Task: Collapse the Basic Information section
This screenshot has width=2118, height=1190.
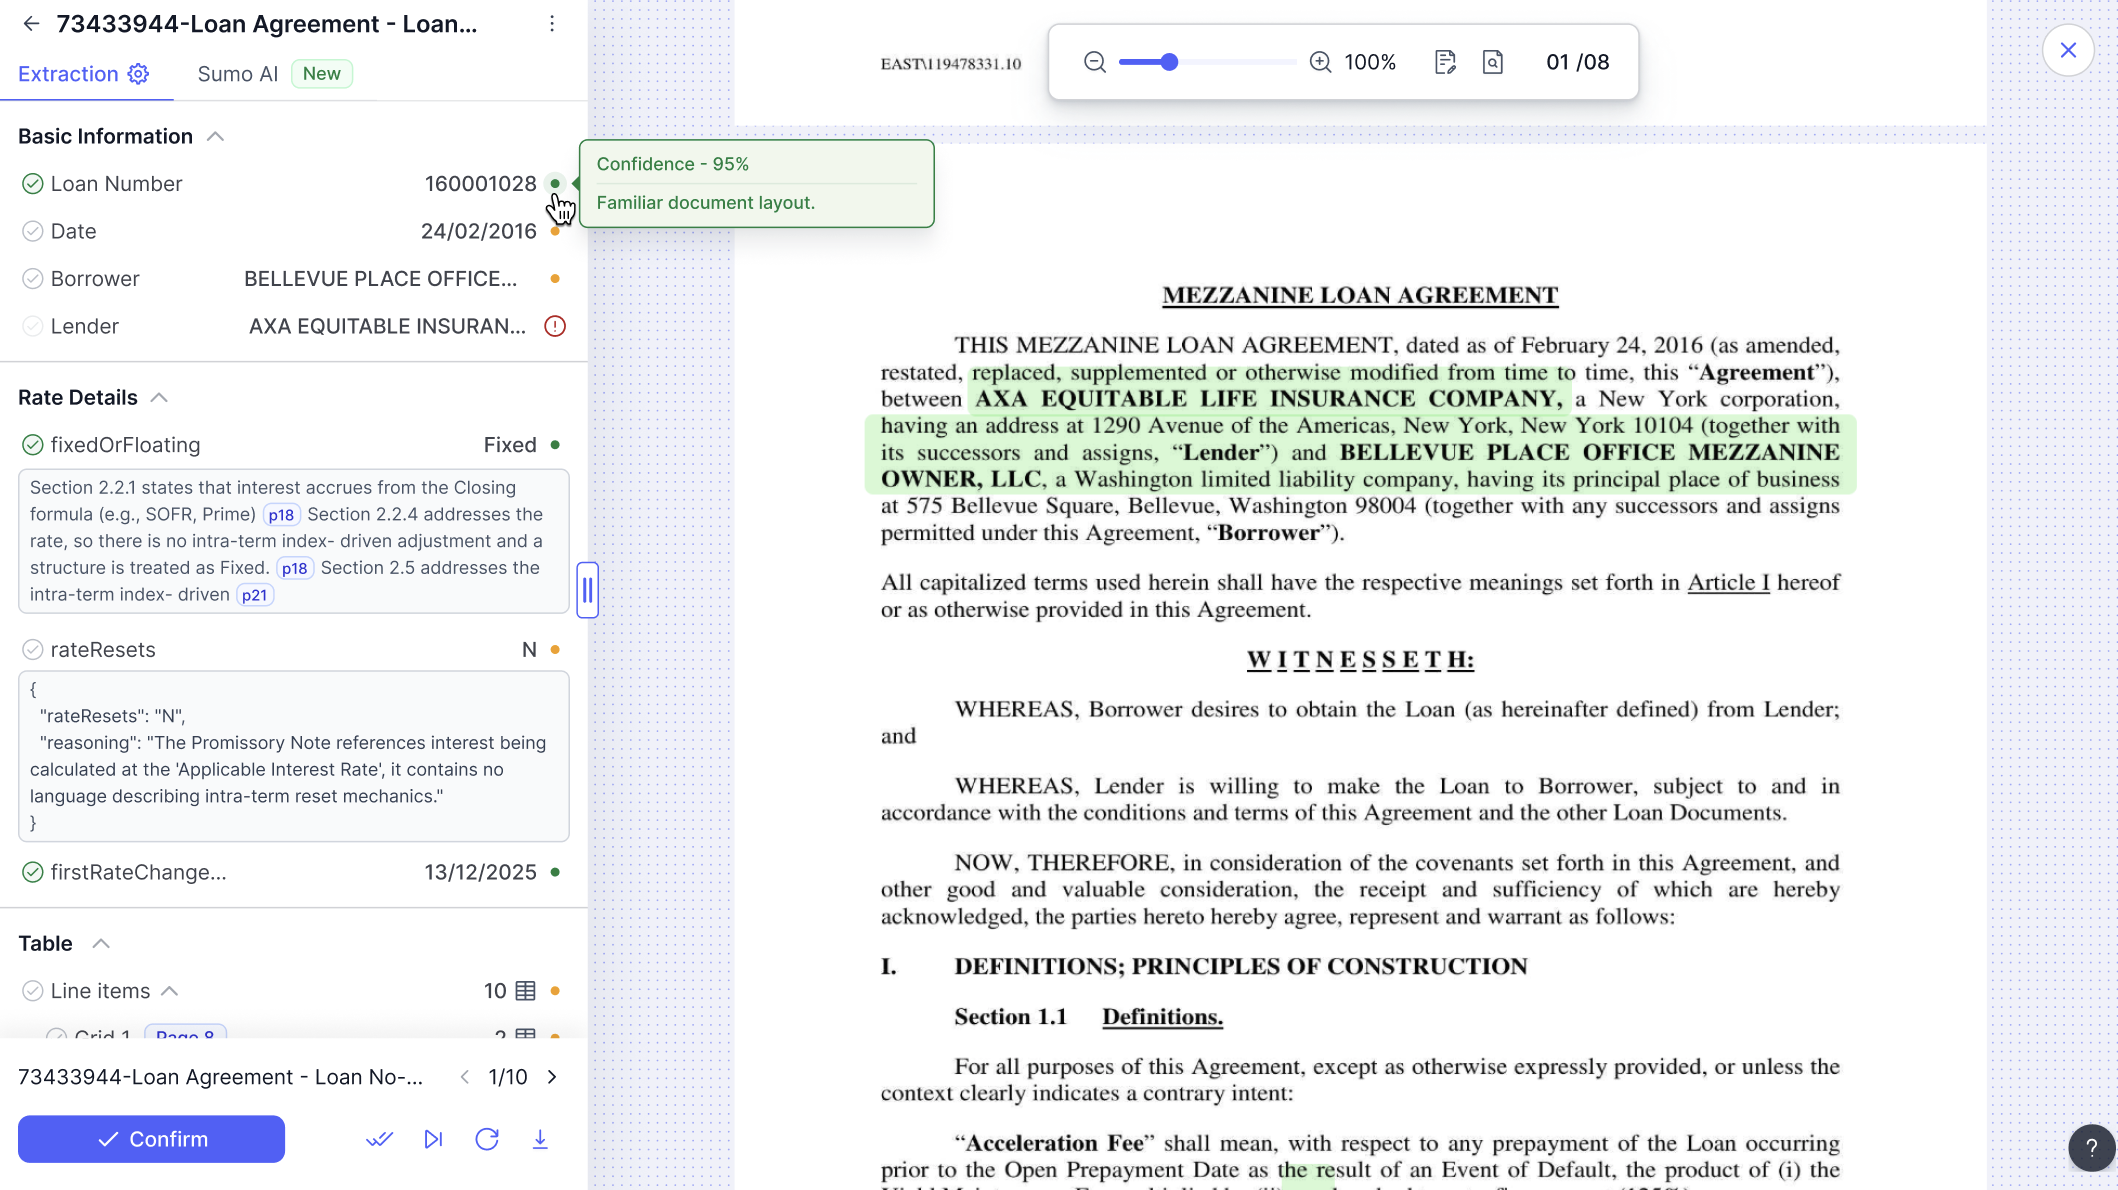Action: pyautogui.click(x=215, y=137)
